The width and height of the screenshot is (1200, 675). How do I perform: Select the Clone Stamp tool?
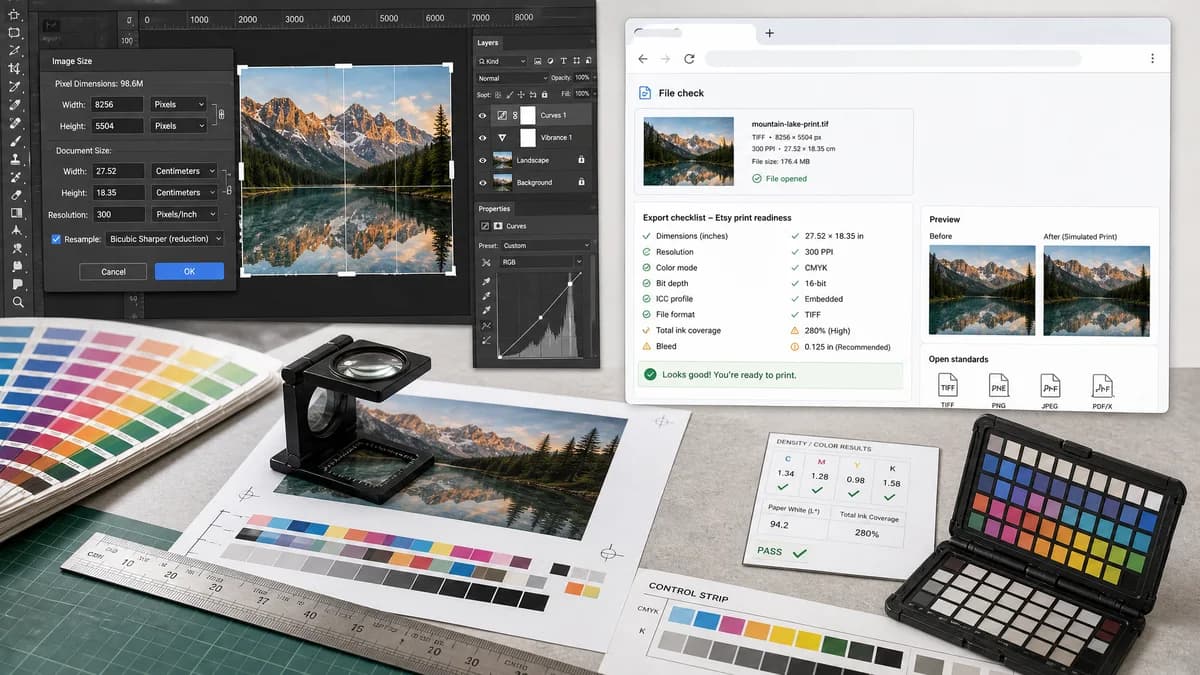[15, 159]
